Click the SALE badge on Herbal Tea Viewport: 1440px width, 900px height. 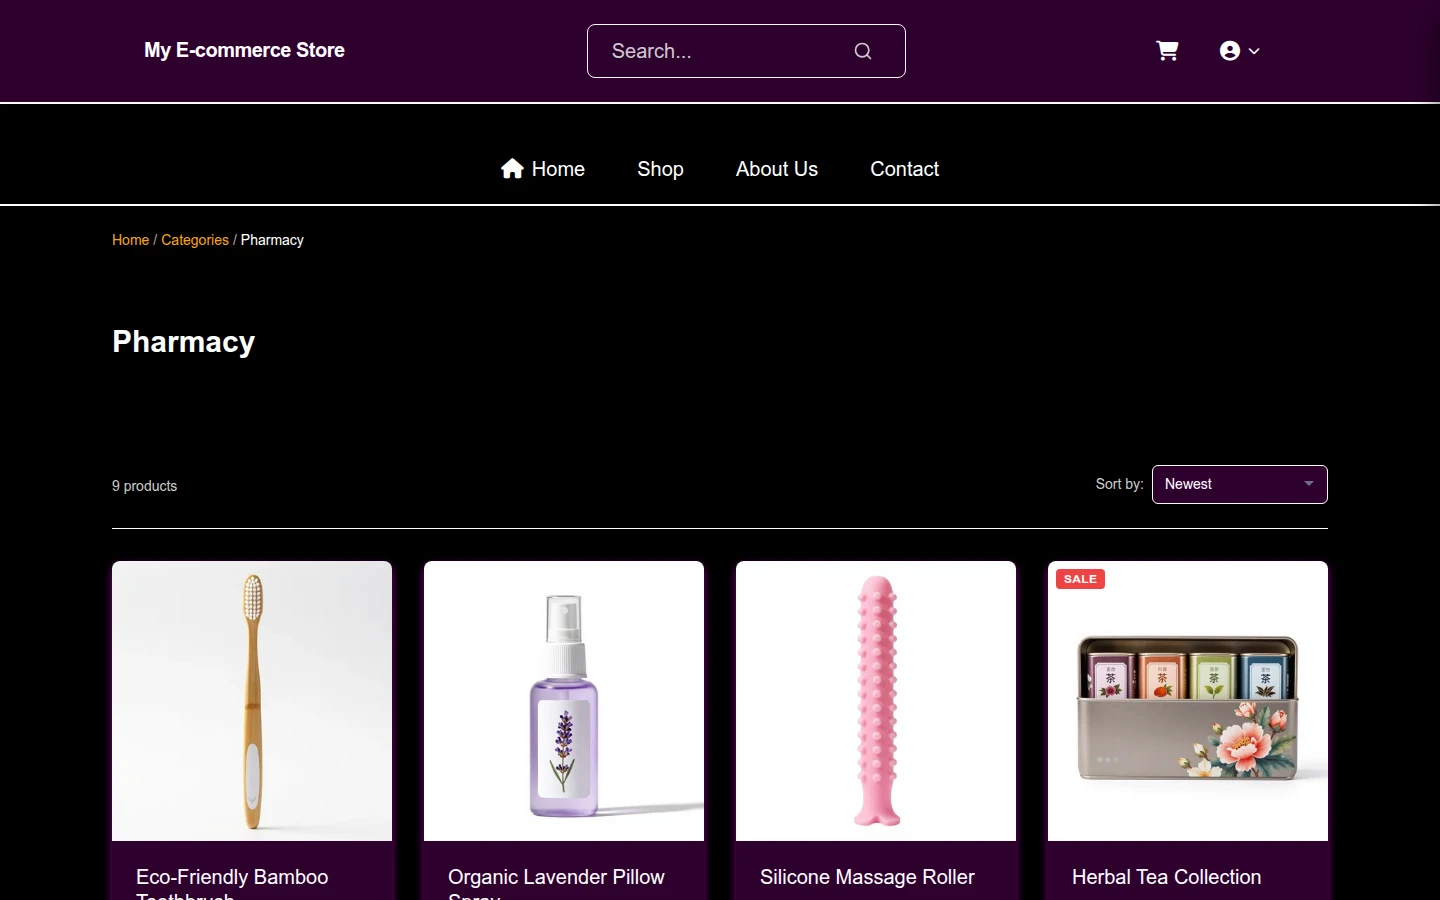[x=1080, y=579]
